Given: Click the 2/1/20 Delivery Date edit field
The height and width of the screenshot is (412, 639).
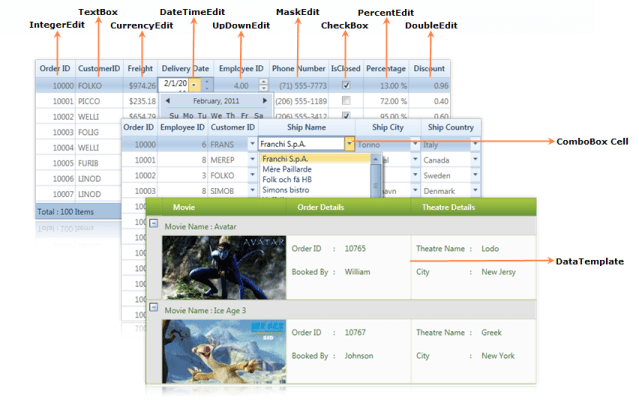Looking at the screenshot, I should [175, 84].
